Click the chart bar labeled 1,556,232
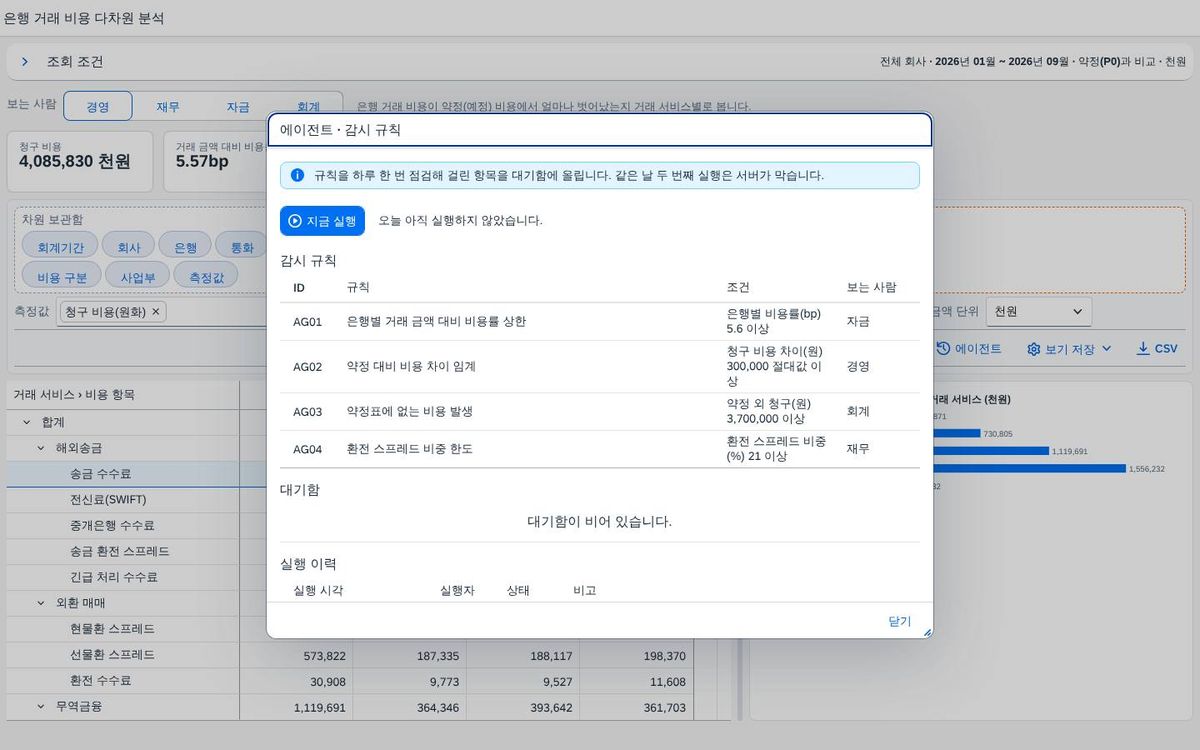Screen dimensions: 1200x750 pos(1029,468)
